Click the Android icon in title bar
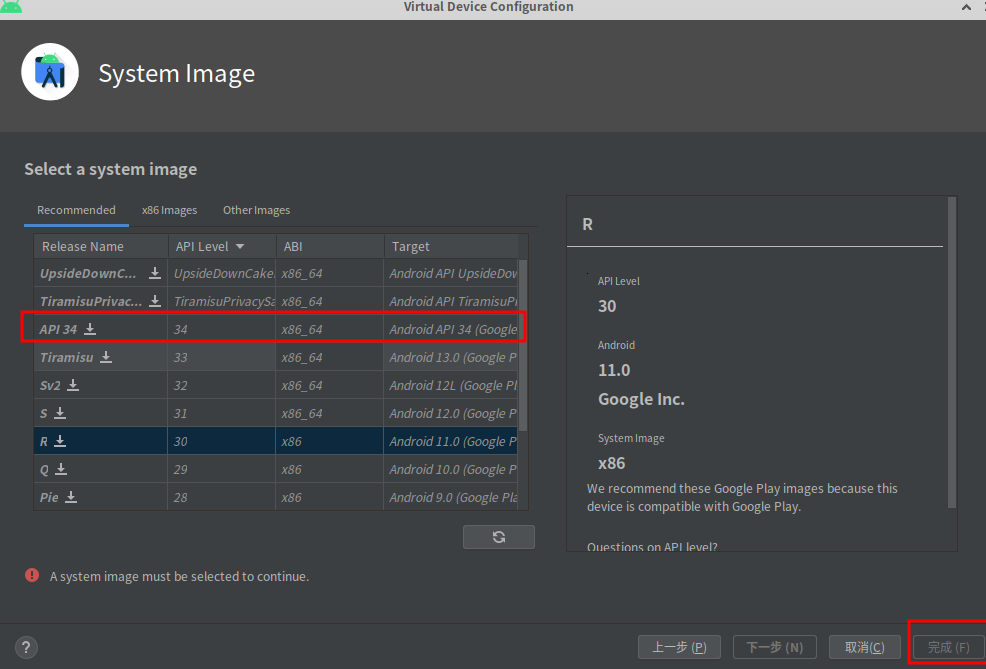The image size is (986, 669). pos(11,7)
